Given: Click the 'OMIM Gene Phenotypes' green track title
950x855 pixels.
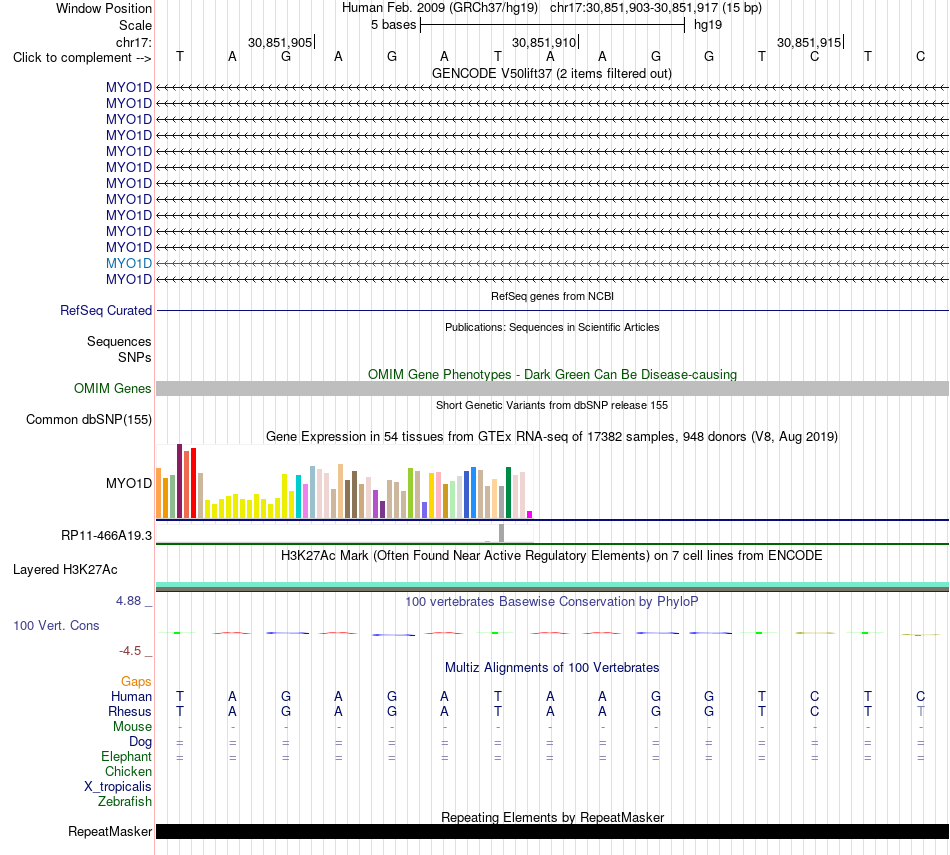Looking at the screenshot, I should (552, 374).
